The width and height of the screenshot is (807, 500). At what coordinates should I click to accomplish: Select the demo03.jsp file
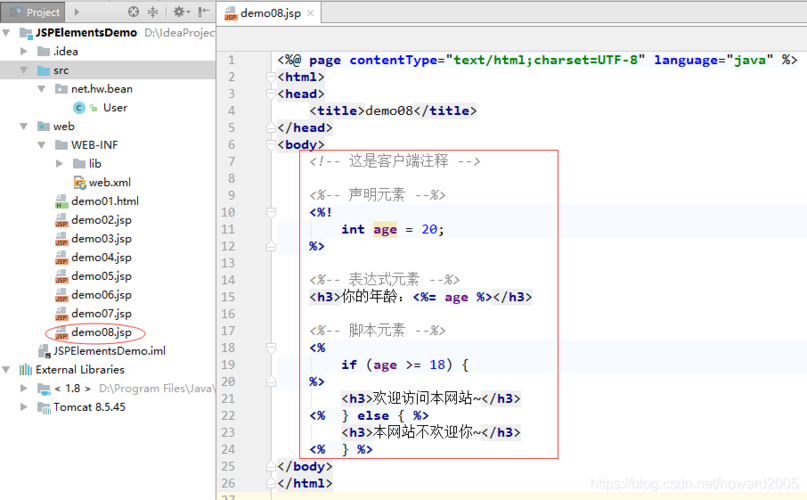pos(101,238)
